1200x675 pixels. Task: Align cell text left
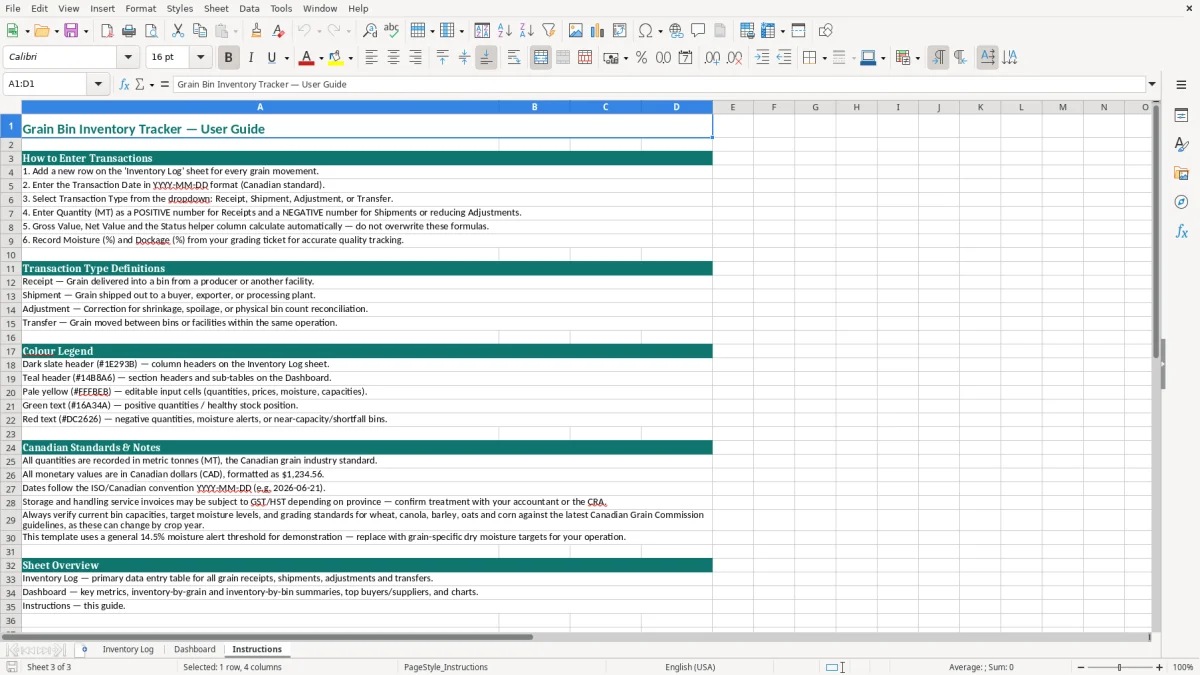(371, 58)
